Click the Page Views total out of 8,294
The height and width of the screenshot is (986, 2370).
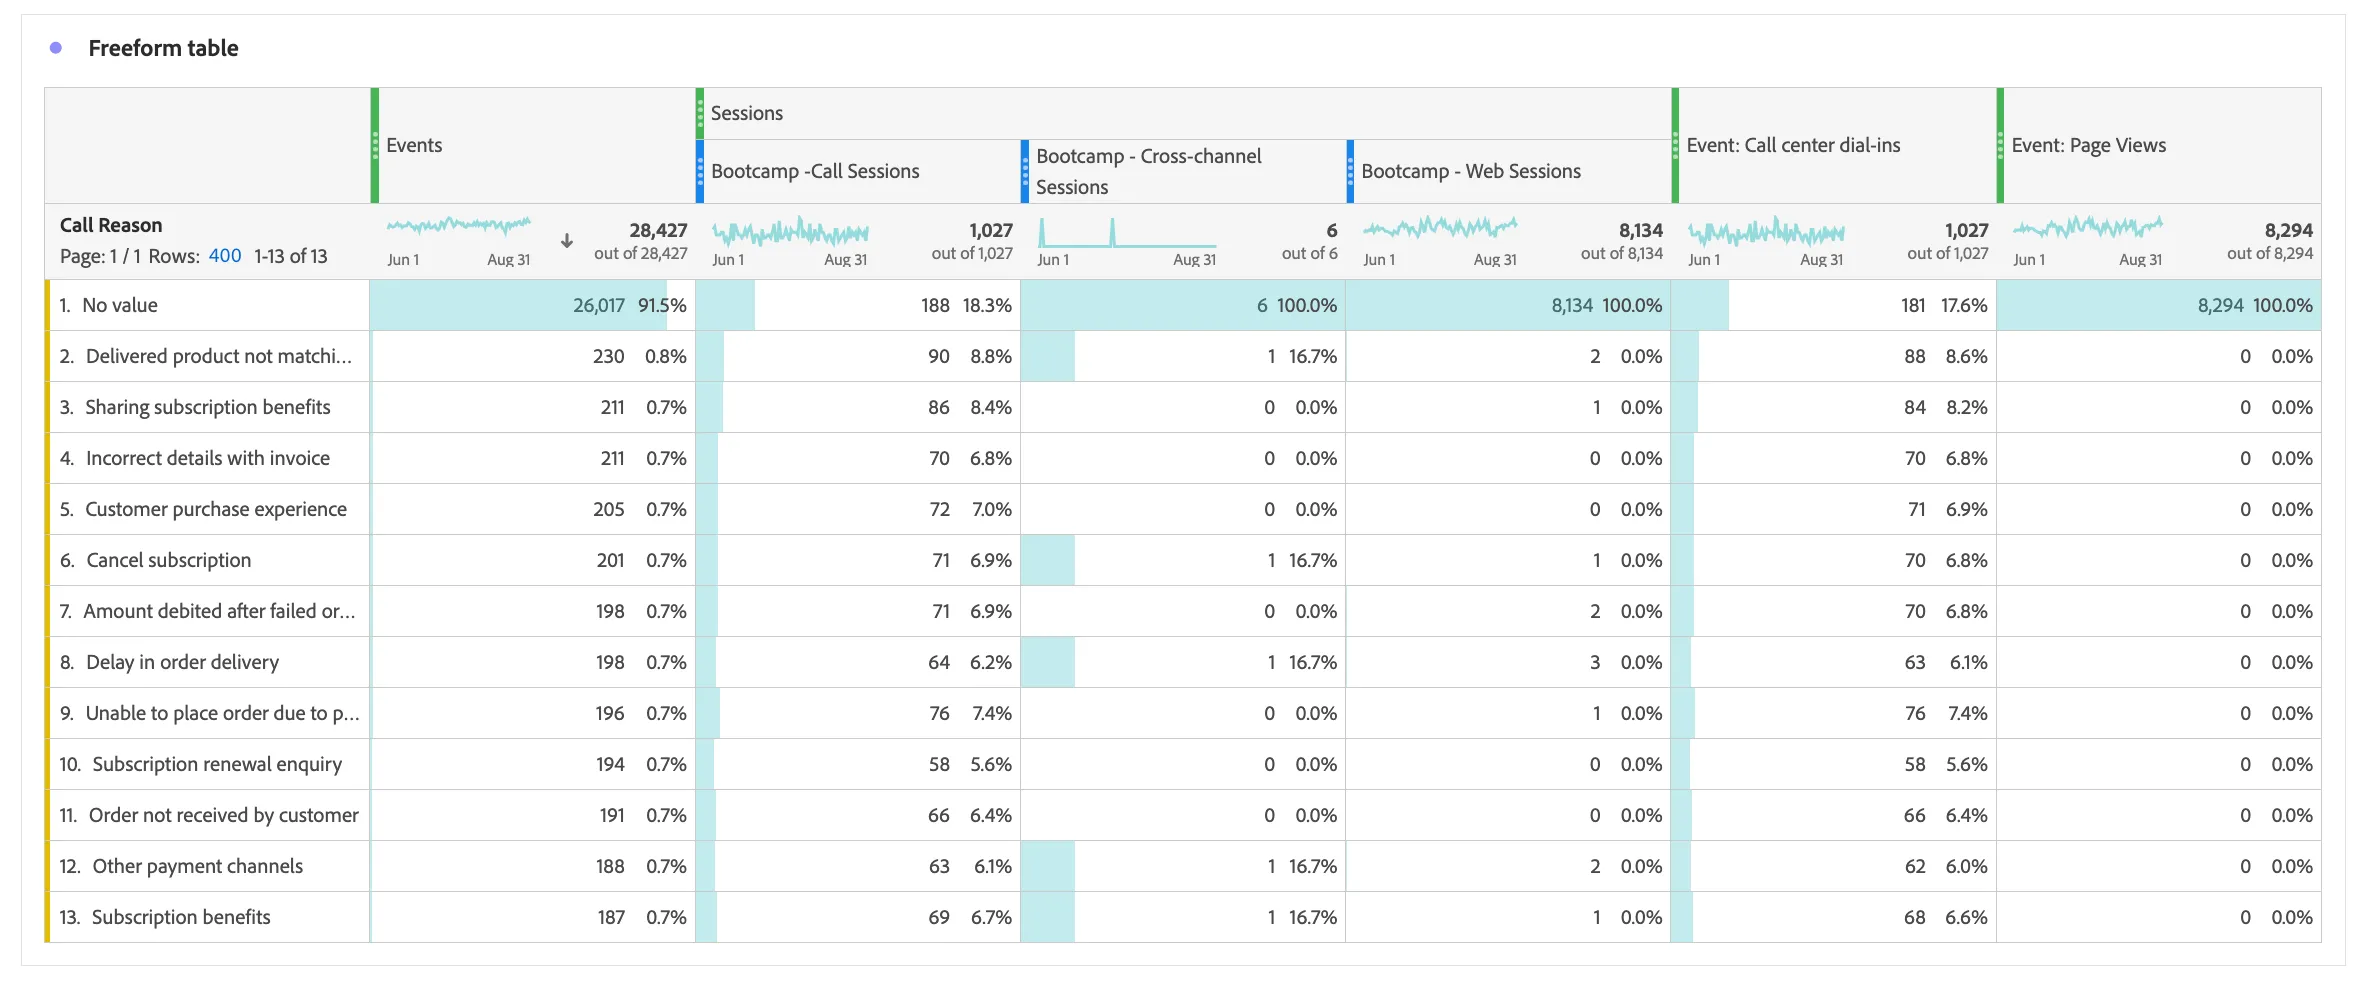2270,253
